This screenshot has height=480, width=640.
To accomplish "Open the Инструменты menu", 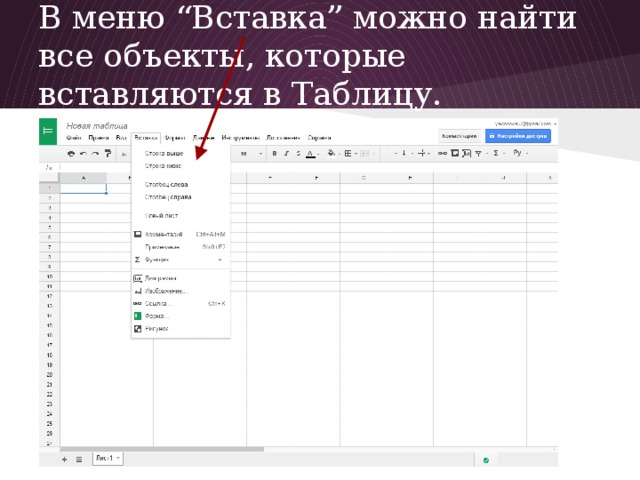I will tap(240, 138).
